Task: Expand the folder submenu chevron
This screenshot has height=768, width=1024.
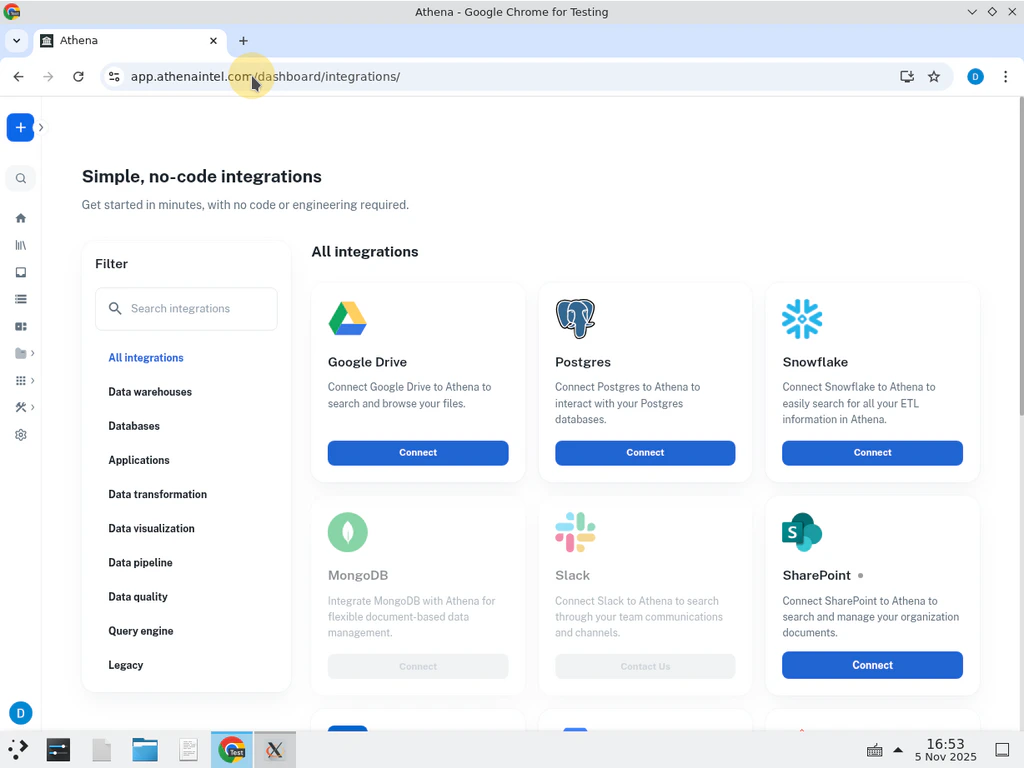Action: click(33, 353)
